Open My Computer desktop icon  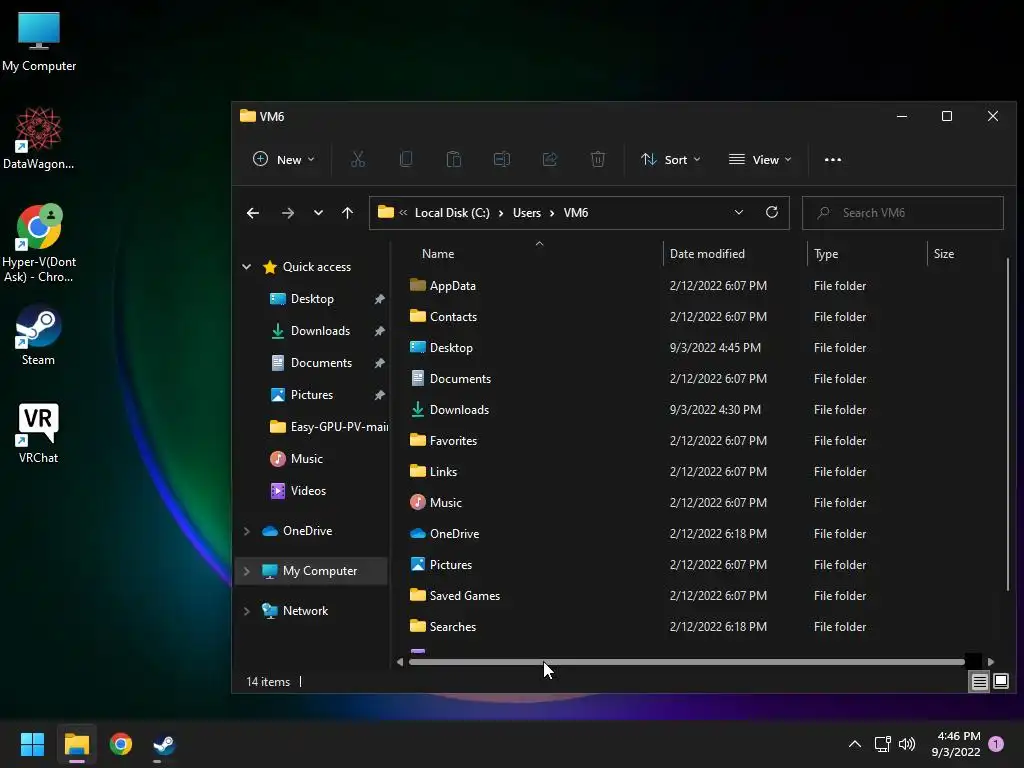pos(39,42)
